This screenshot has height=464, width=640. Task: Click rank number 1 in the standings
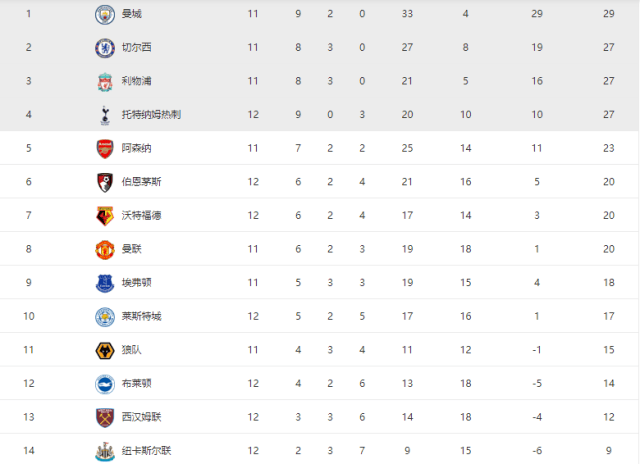pos(29,14)
